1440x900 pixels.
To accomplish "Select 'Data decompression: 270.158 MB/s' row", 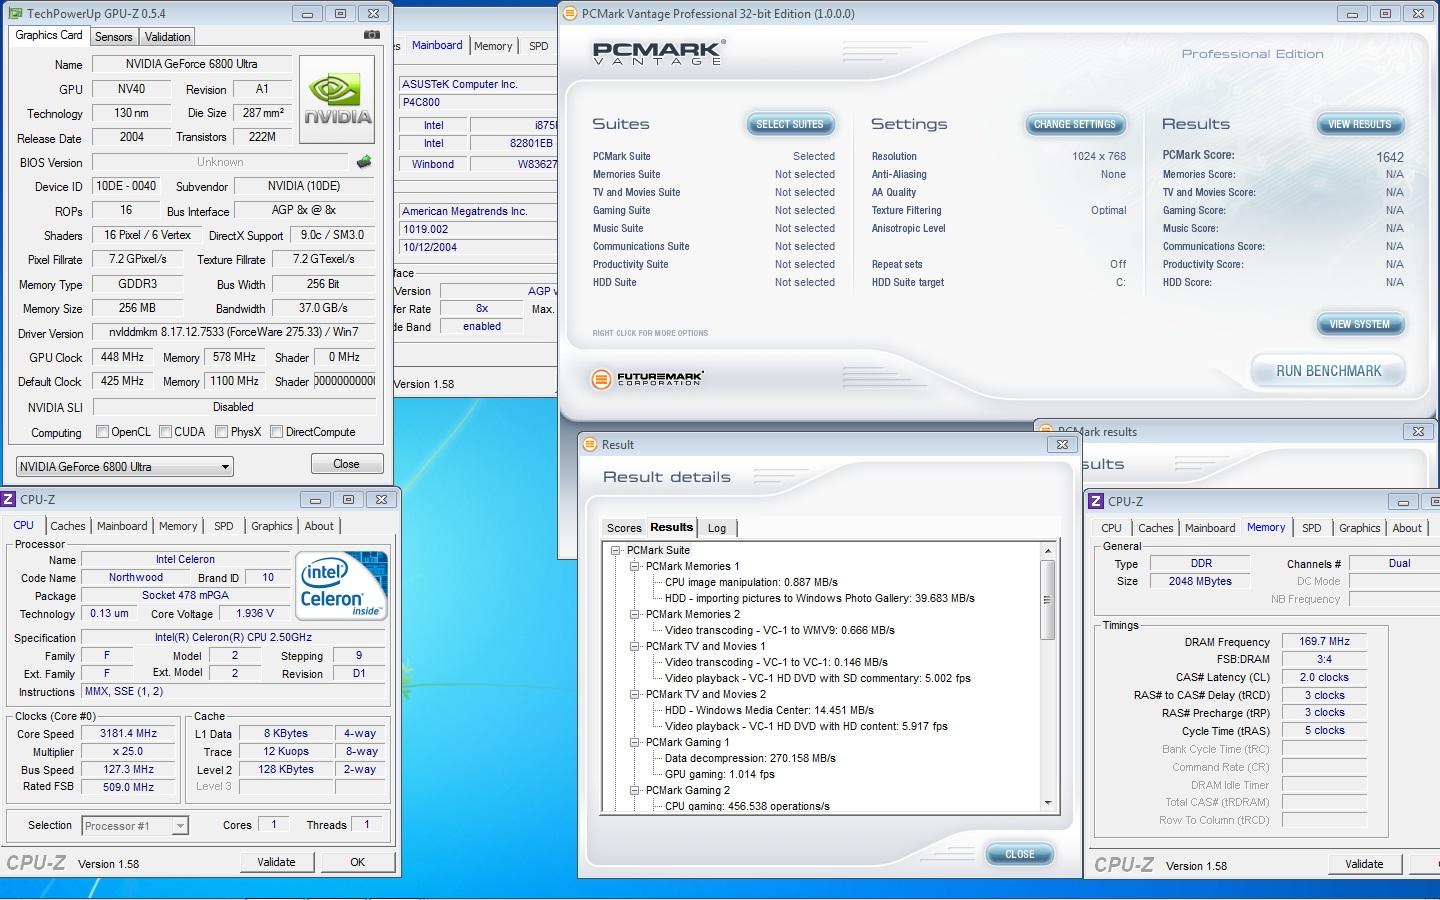I will (750, 758).
